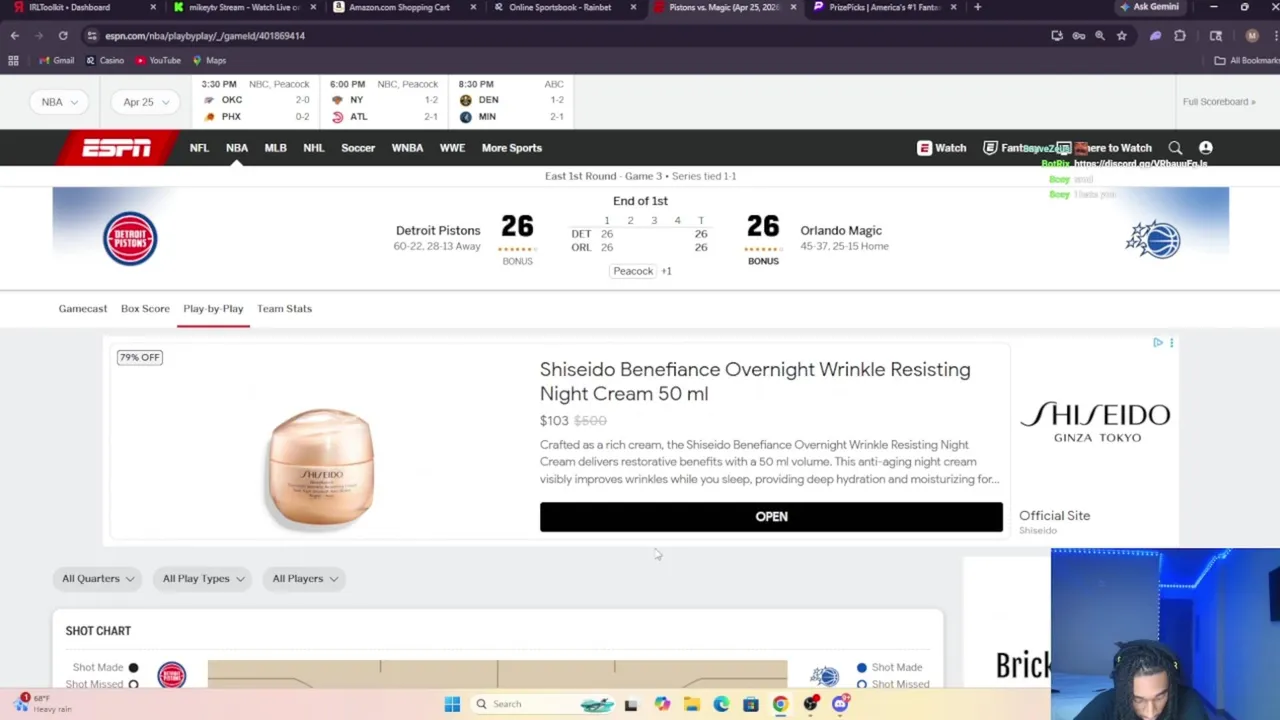Open the ESPN search magnifier icon
This screenshot has width=1280, height=720.
click(x=1175, y=148)
